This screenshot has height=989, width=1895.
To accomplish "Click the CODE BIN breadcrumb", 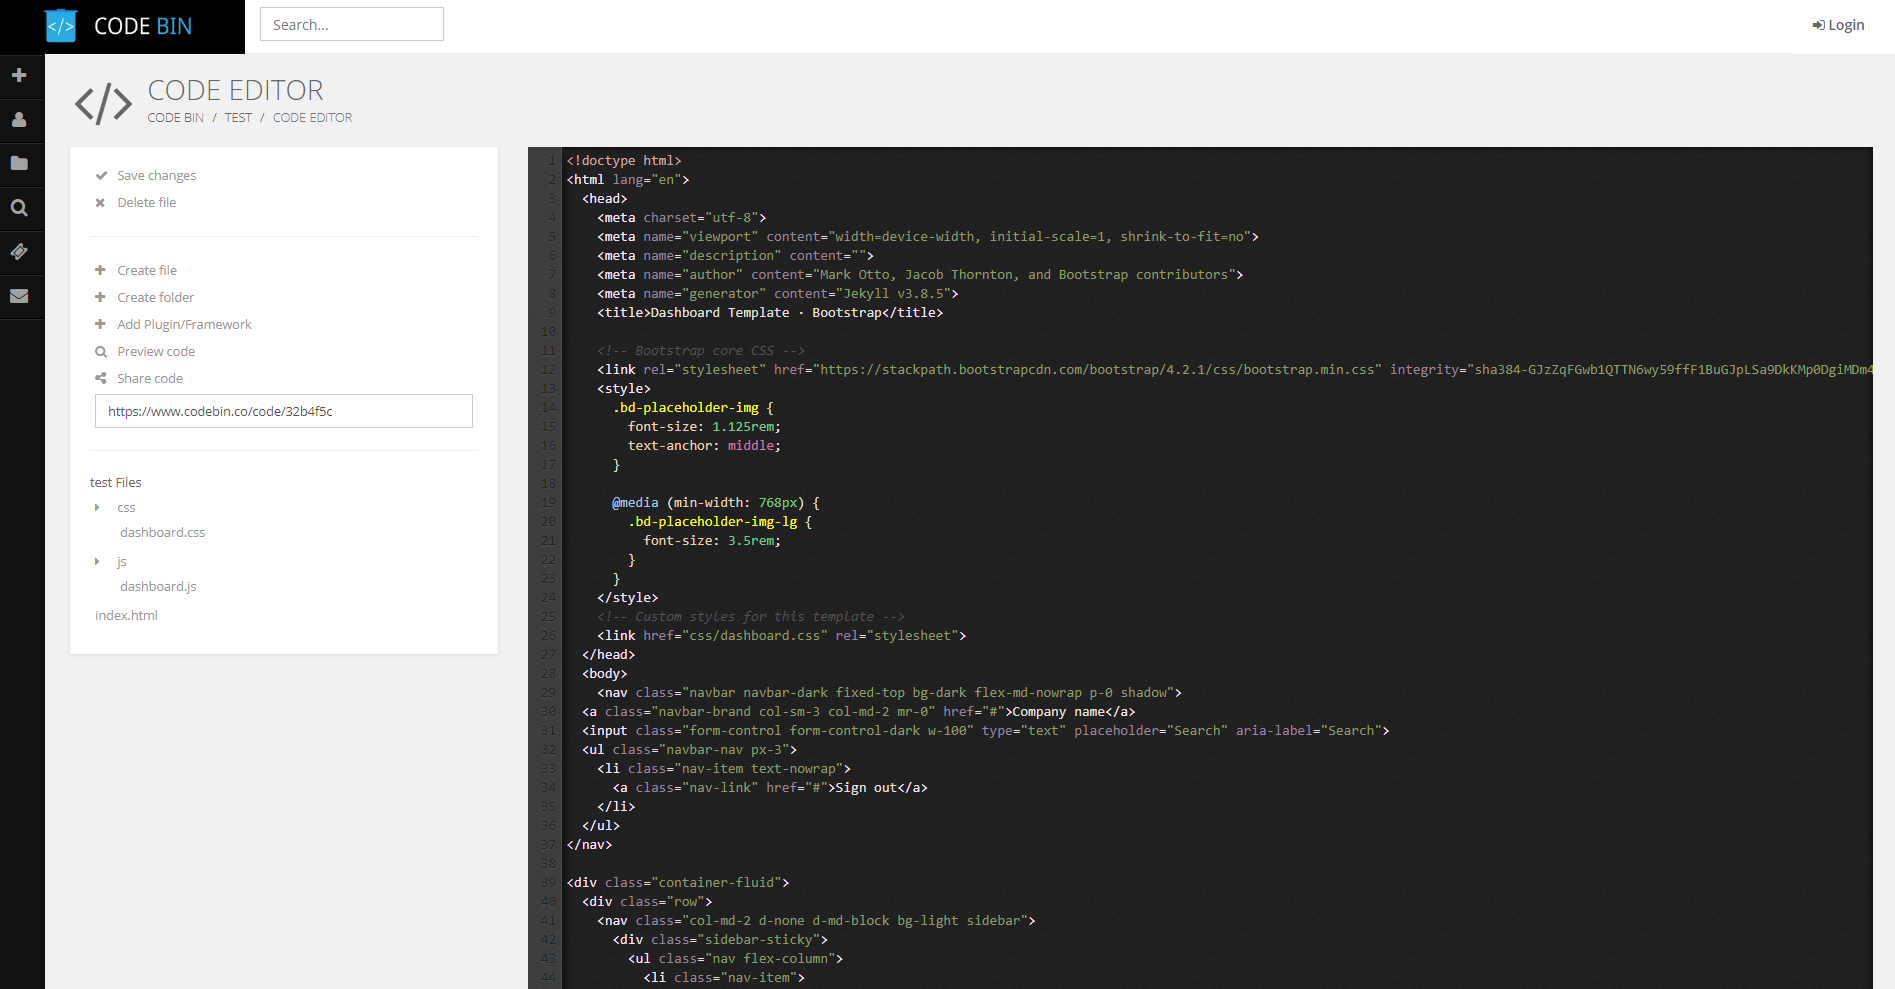I will (x=175, y=117).
